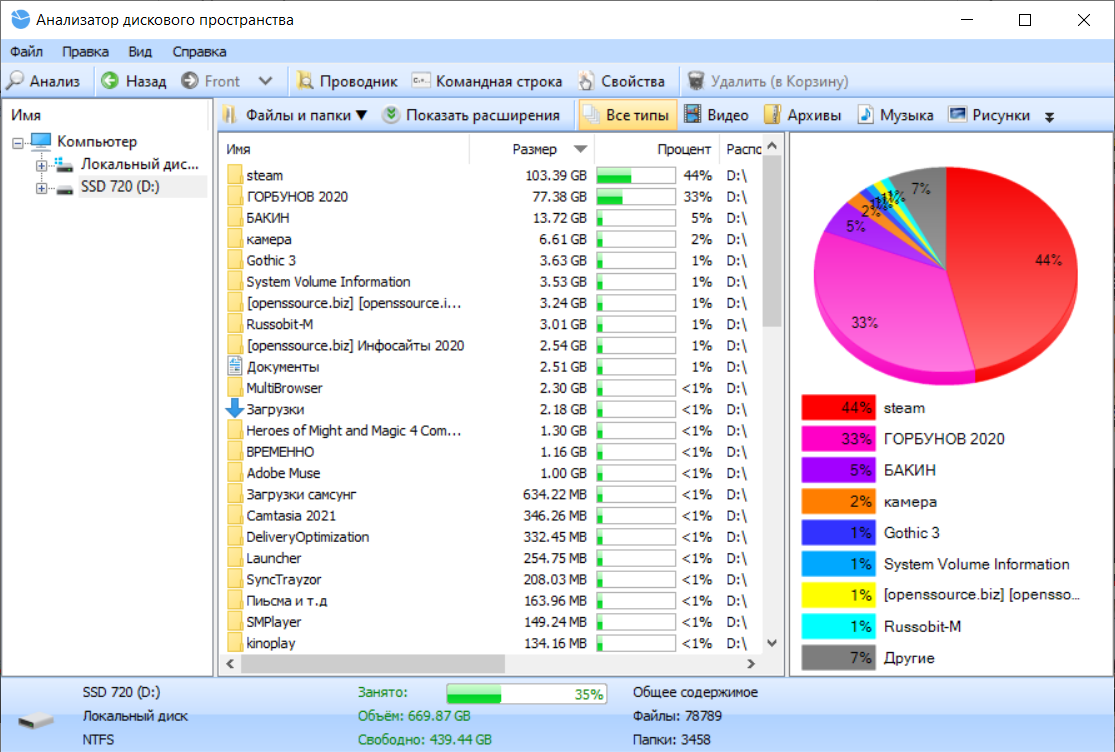
Task: Click the Архивы filter icon
Action: click(772, 114)
